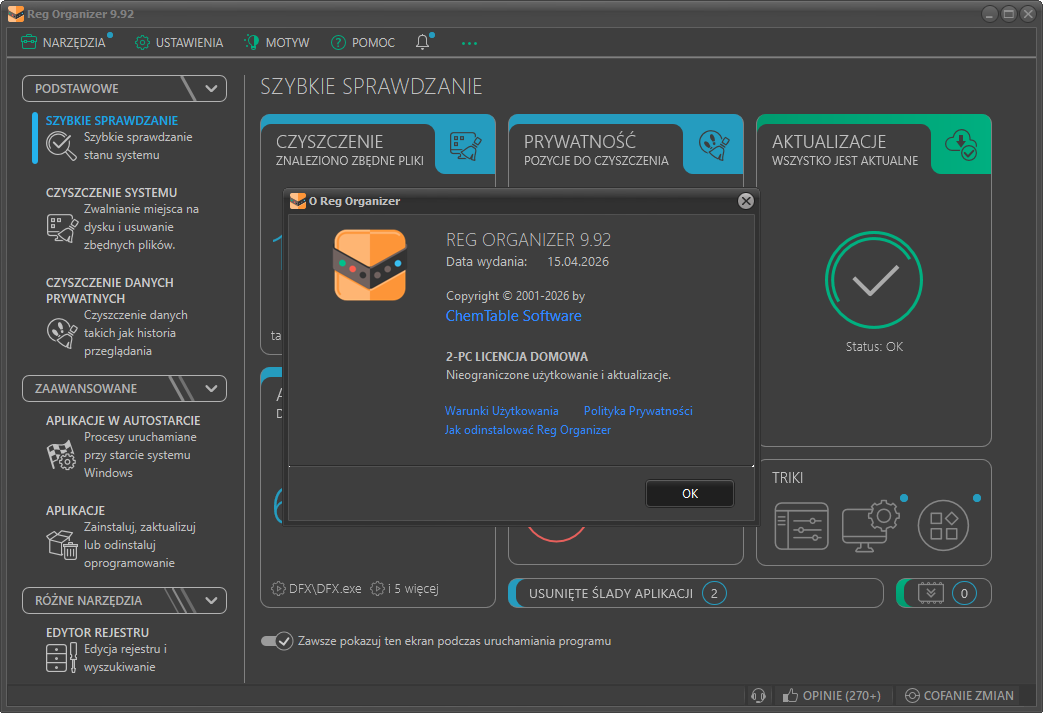Viewport: 1043px width, 713px height.
Task: Click the Szybkie sprawdzanie magnifier icon
Action: point(61,146)
